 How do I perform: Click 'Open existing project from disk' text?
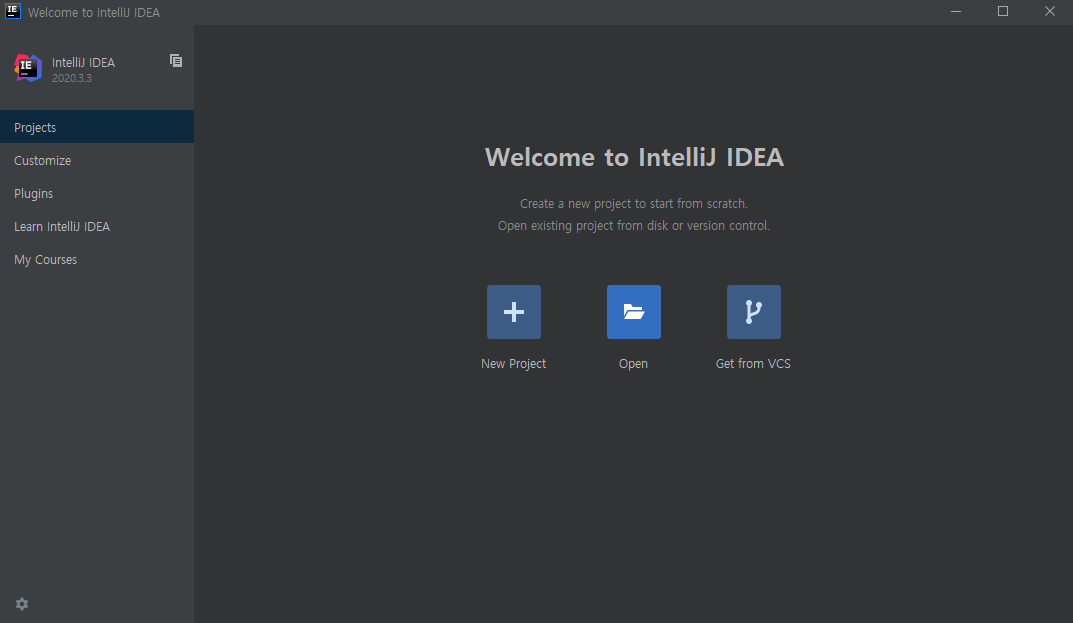coord(634,226)
